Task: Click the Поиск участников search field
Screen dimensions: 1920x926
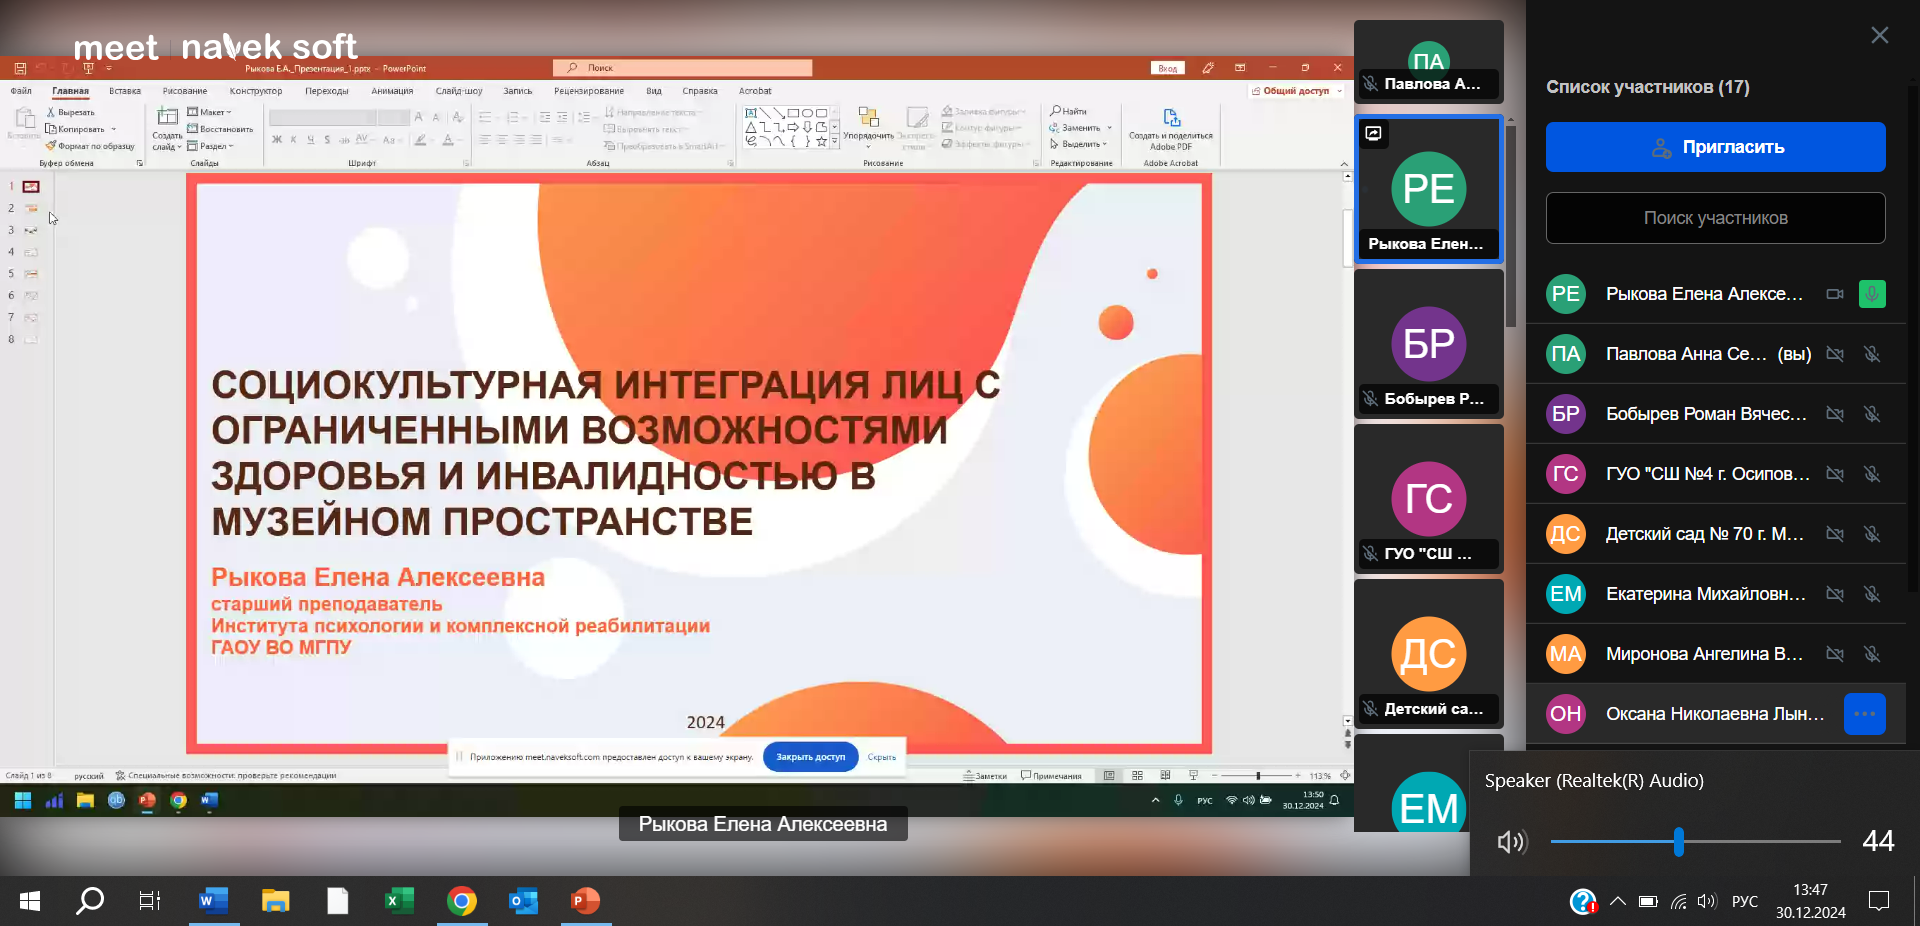Action: (1715, 218)
